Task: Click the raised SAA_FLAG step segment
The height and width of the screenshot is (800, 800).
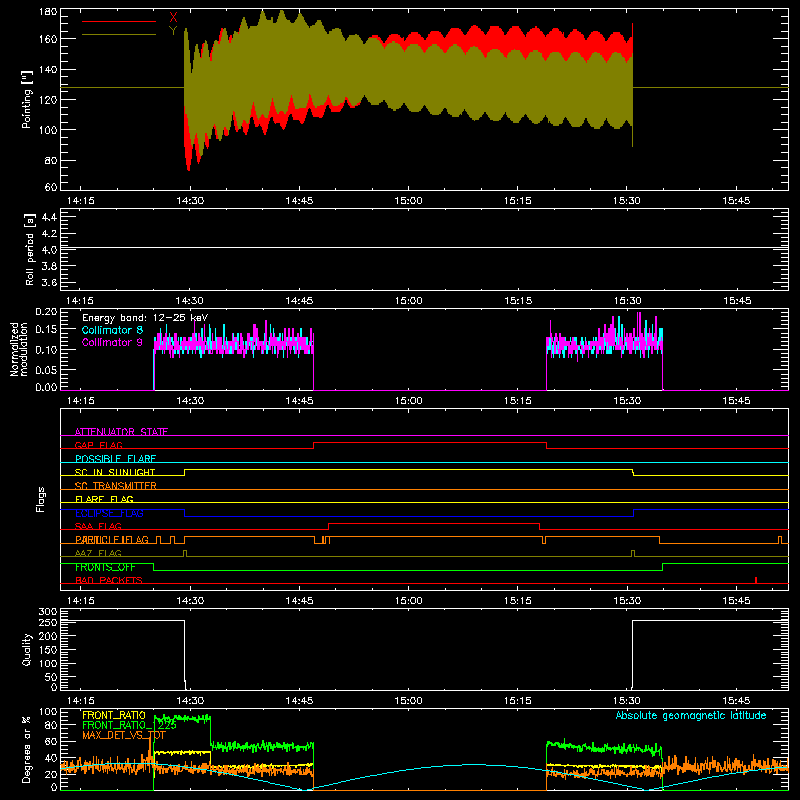Action: point(434,523)
